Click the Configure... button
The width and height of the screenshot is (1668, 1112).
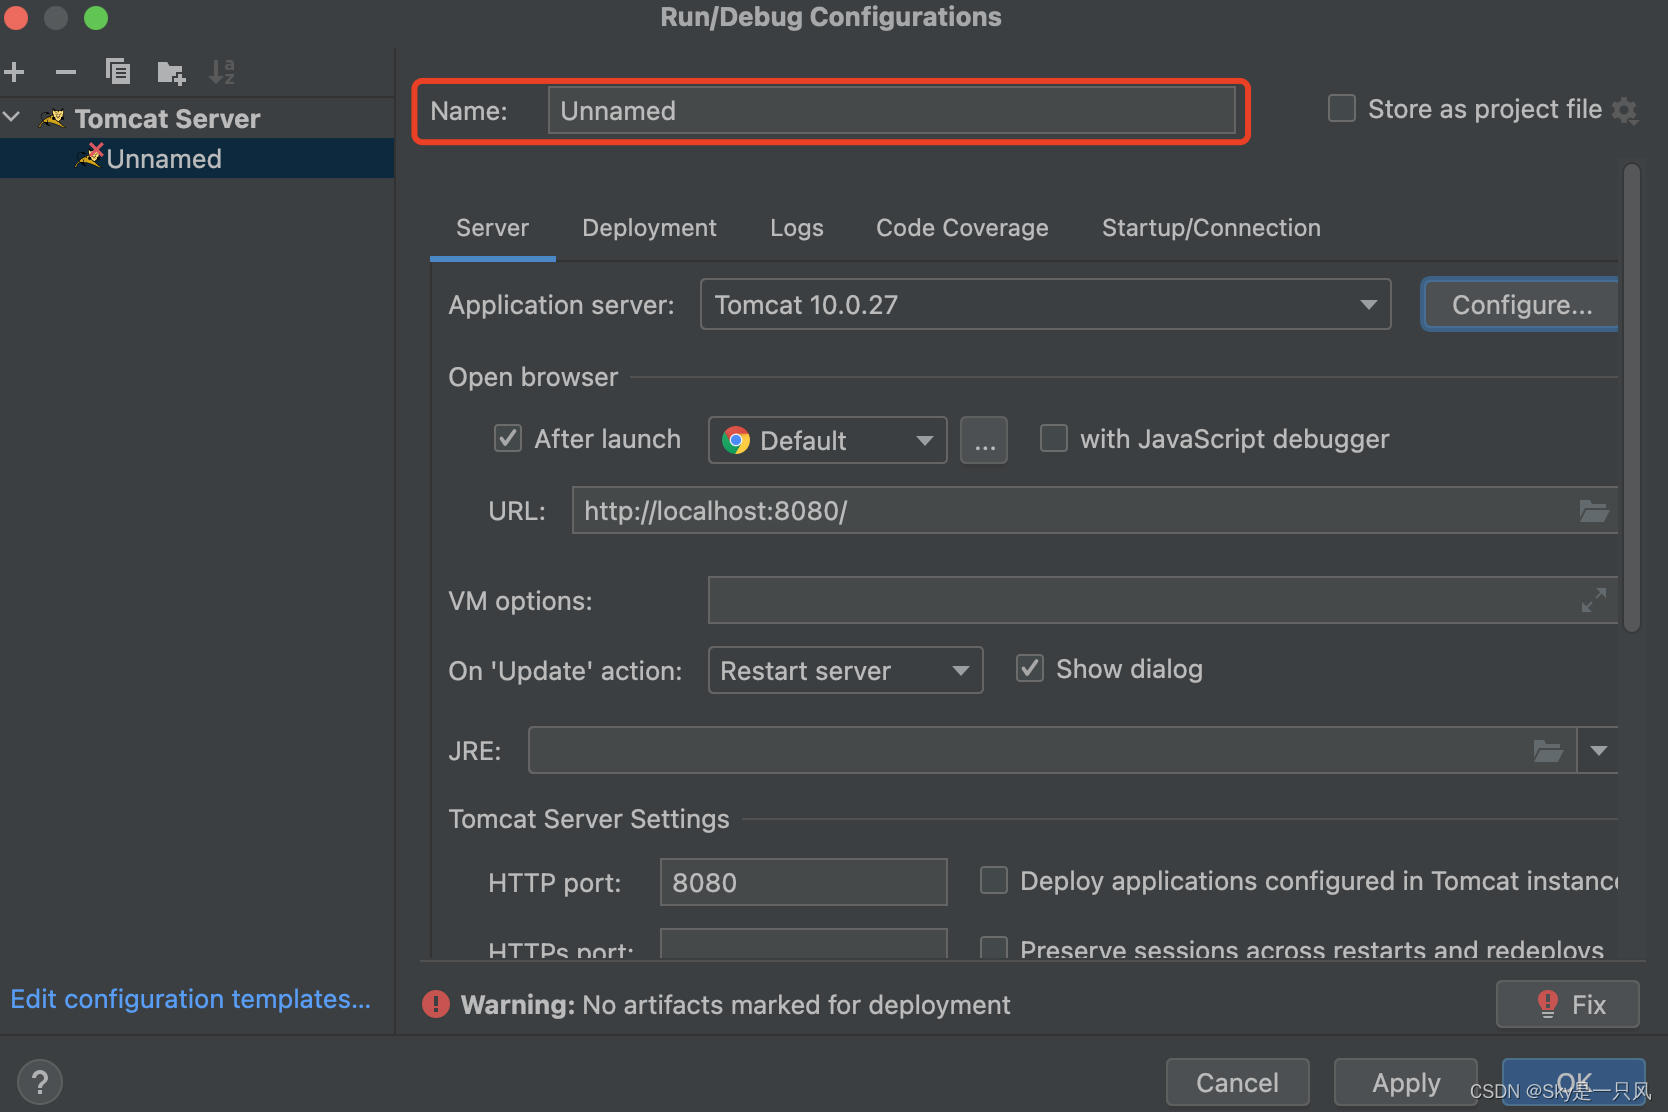(1521, 305)
